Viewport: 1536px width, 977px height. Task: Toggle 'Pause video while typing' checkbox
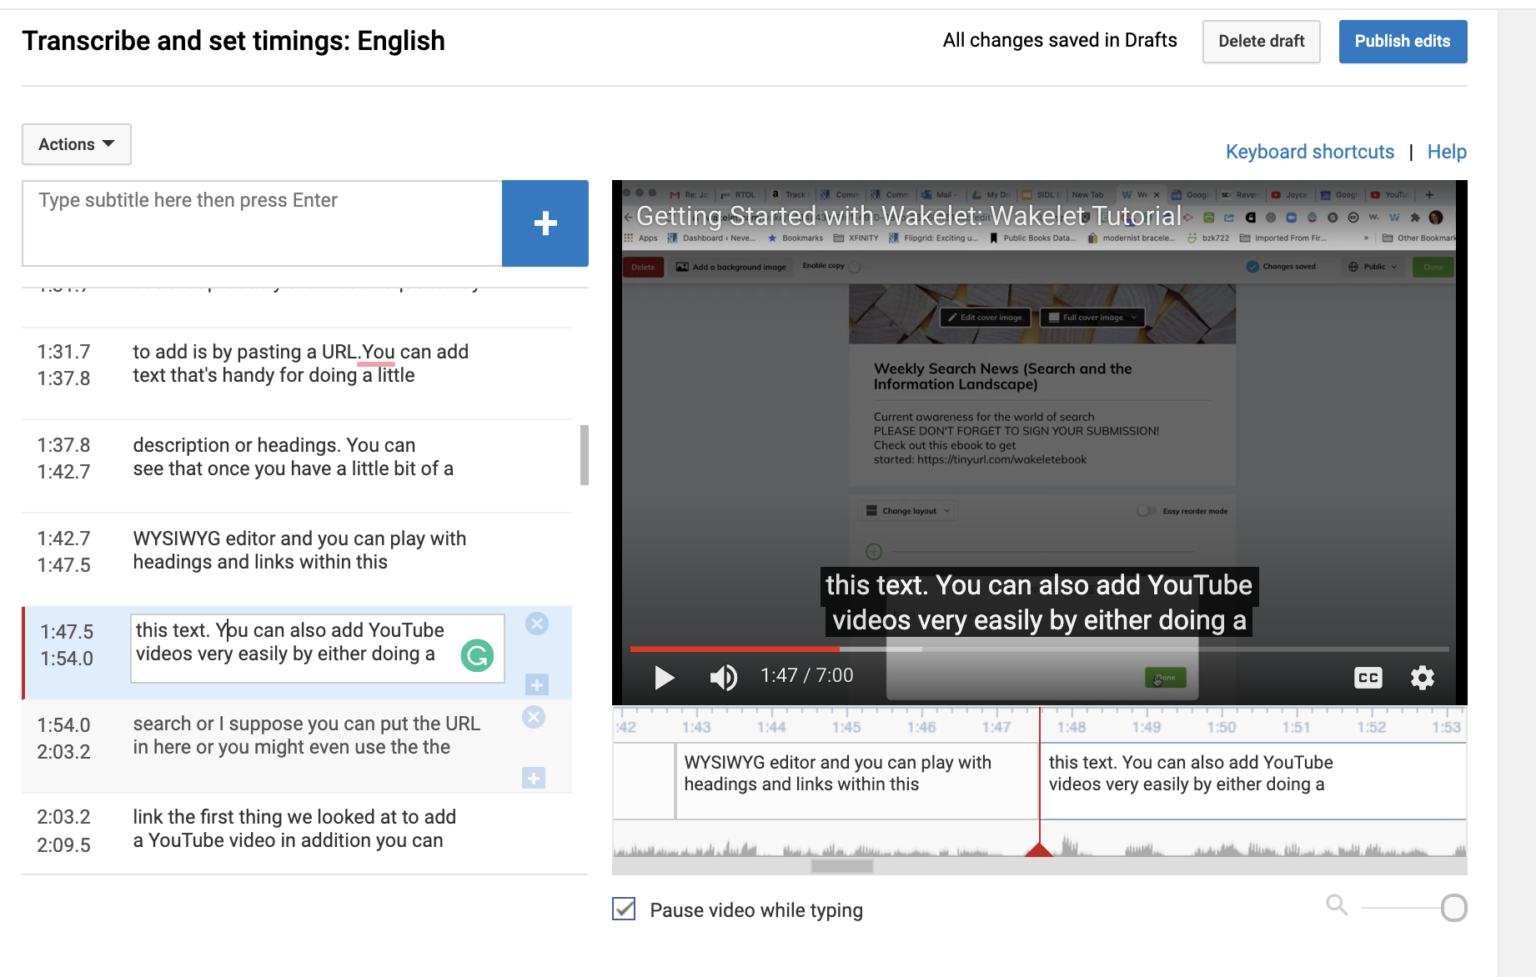(x=624, y=909)
